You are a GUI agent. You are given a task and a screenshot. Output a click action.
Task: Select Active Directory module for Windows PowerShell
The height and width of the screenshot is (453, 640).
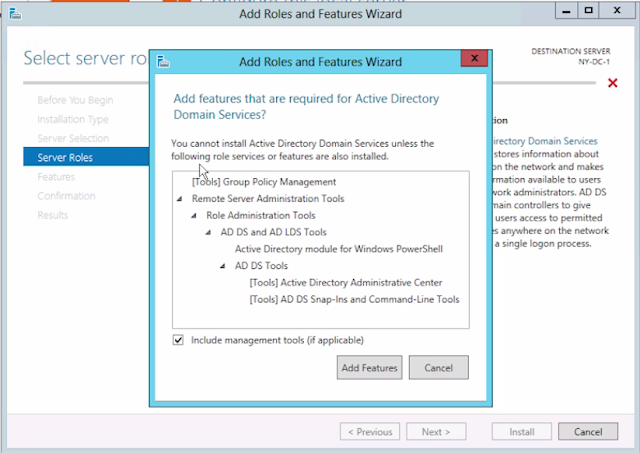(339, 249)
